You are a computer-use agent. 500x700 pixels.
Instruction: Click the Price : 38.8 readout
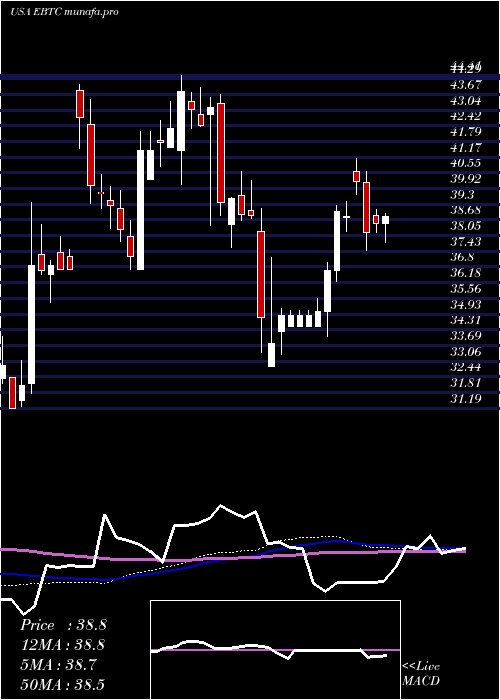point(63,625)
